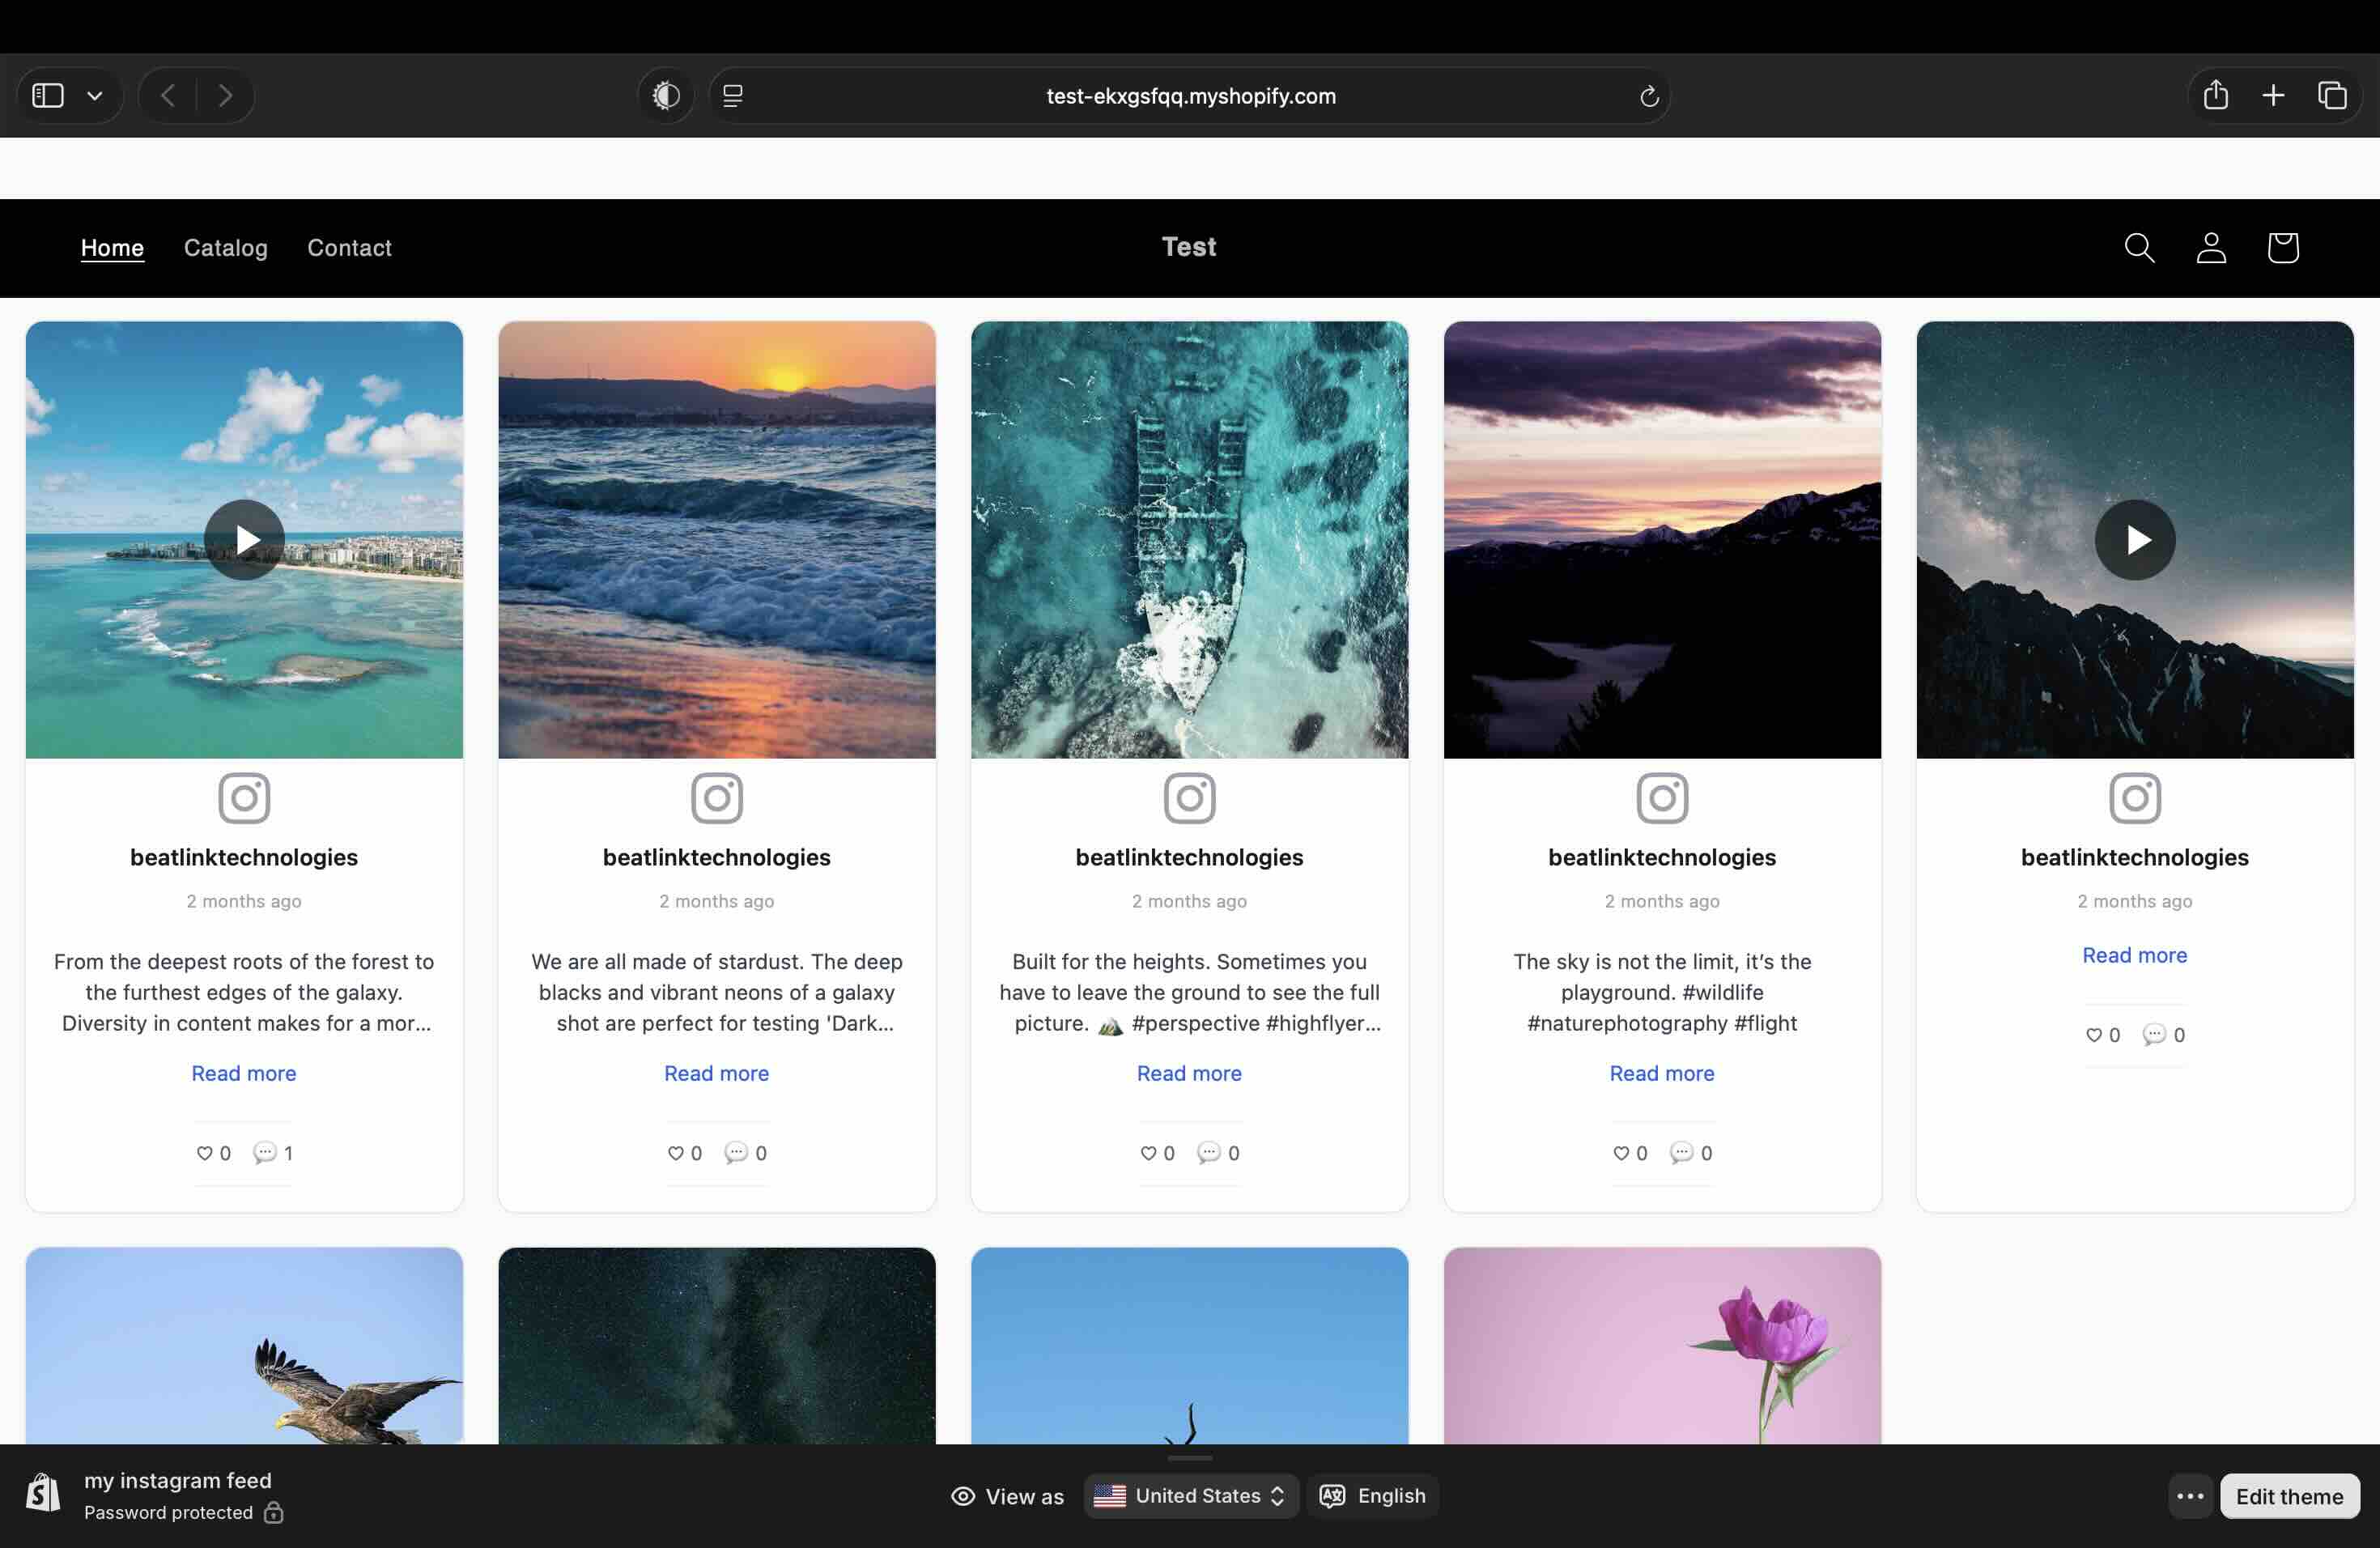Toggle the Safari sidebar icon
The width and height of the screenshot is (2380, 1548).
pyautogui.click(x=48, y=96)
